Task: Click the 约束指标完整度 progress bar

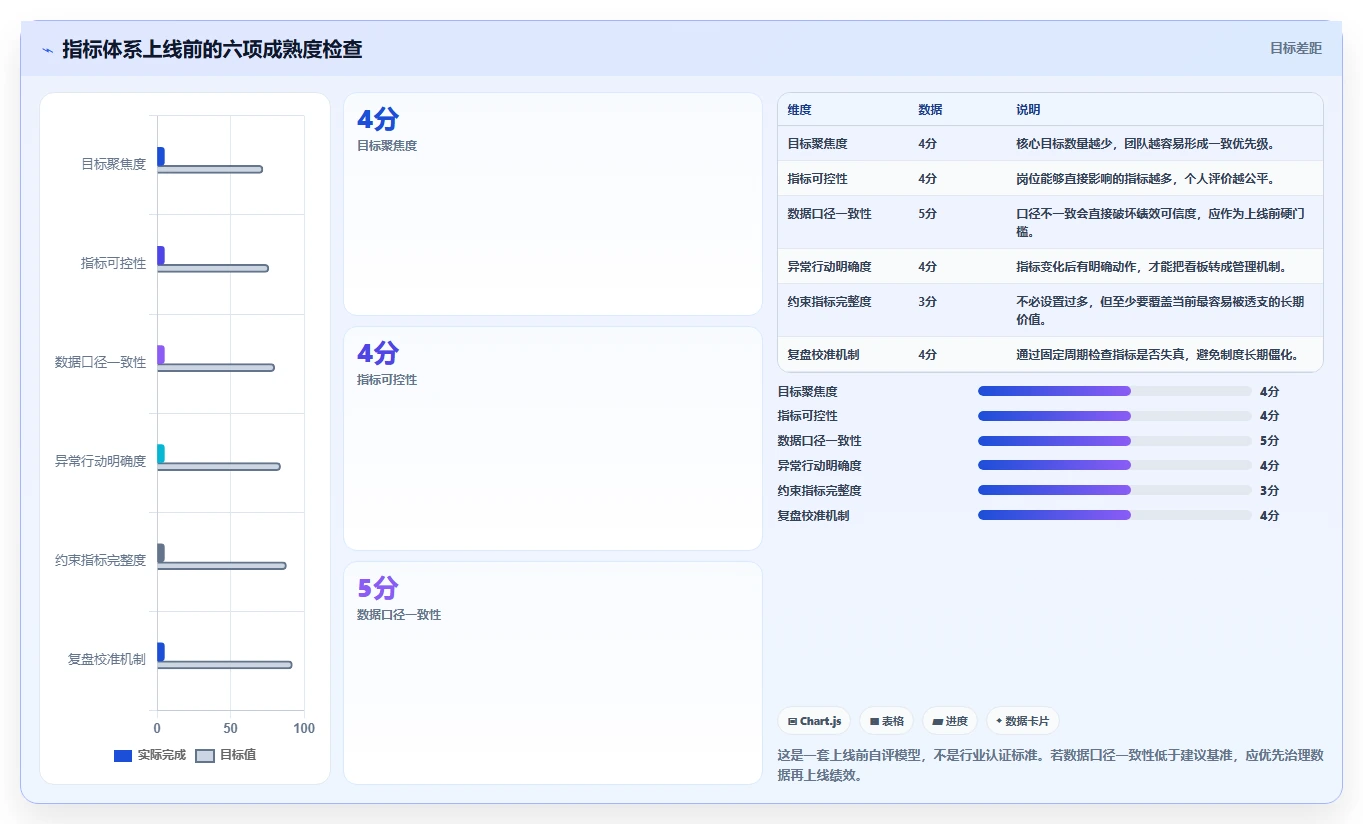Action: point(1115,490)
